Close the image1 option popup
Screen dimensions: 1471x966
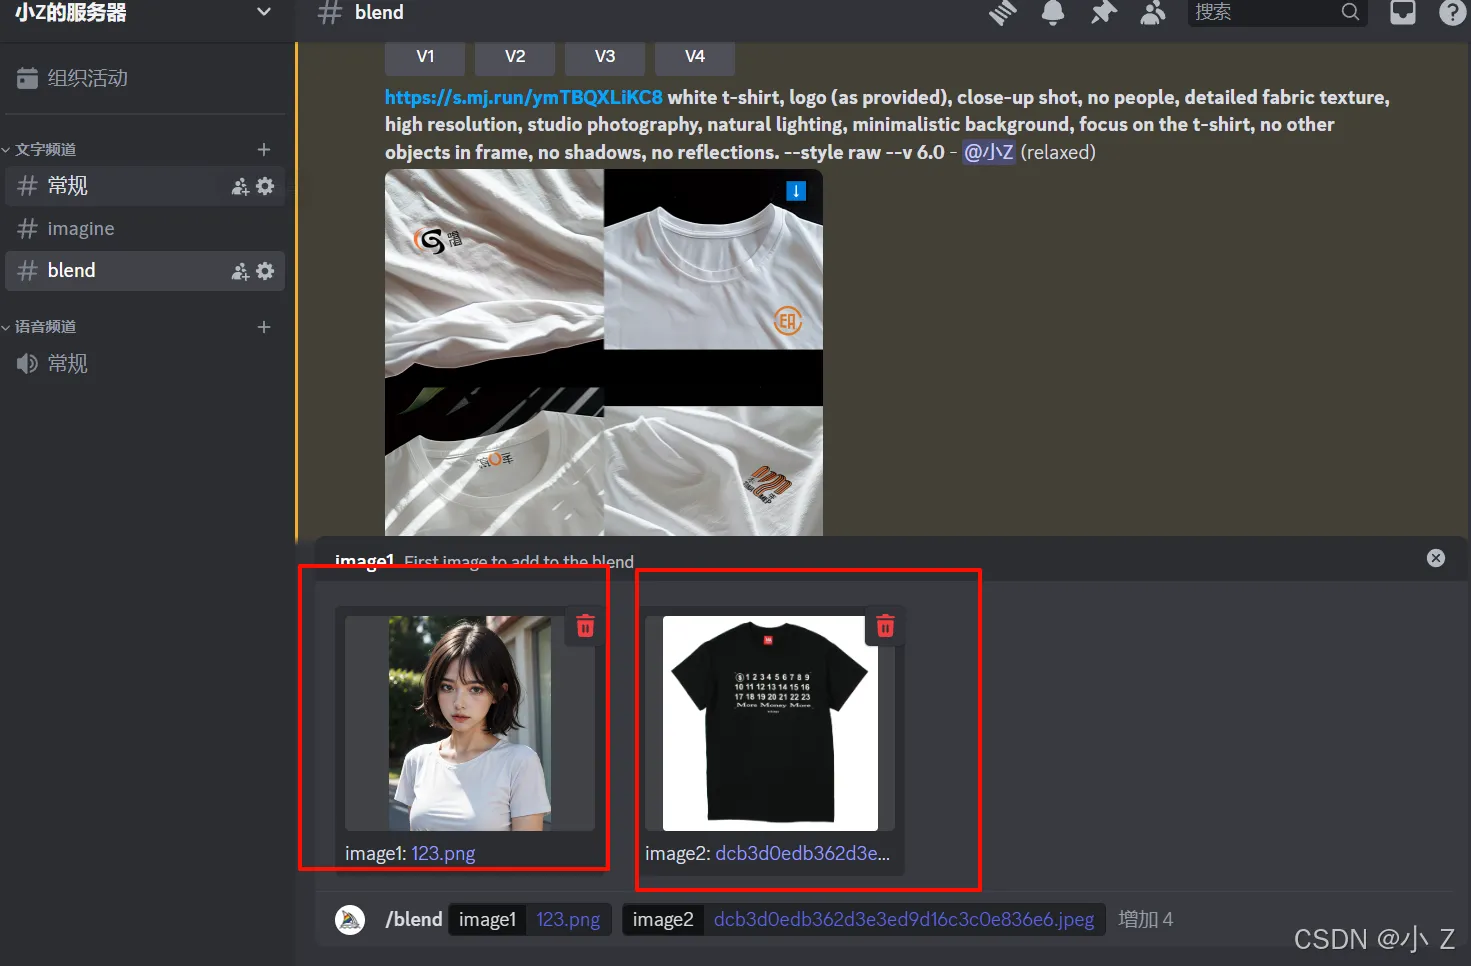[1435, 558]
